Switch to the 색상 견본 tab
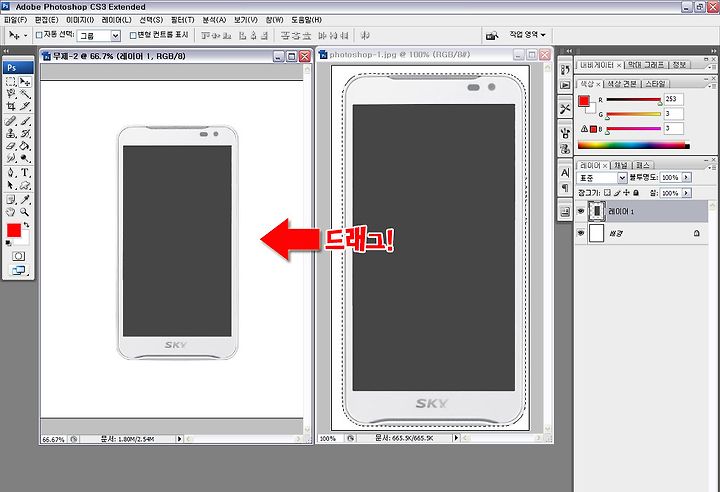The height and width of the screenshot is (492, 720). [x=622, y=84]
